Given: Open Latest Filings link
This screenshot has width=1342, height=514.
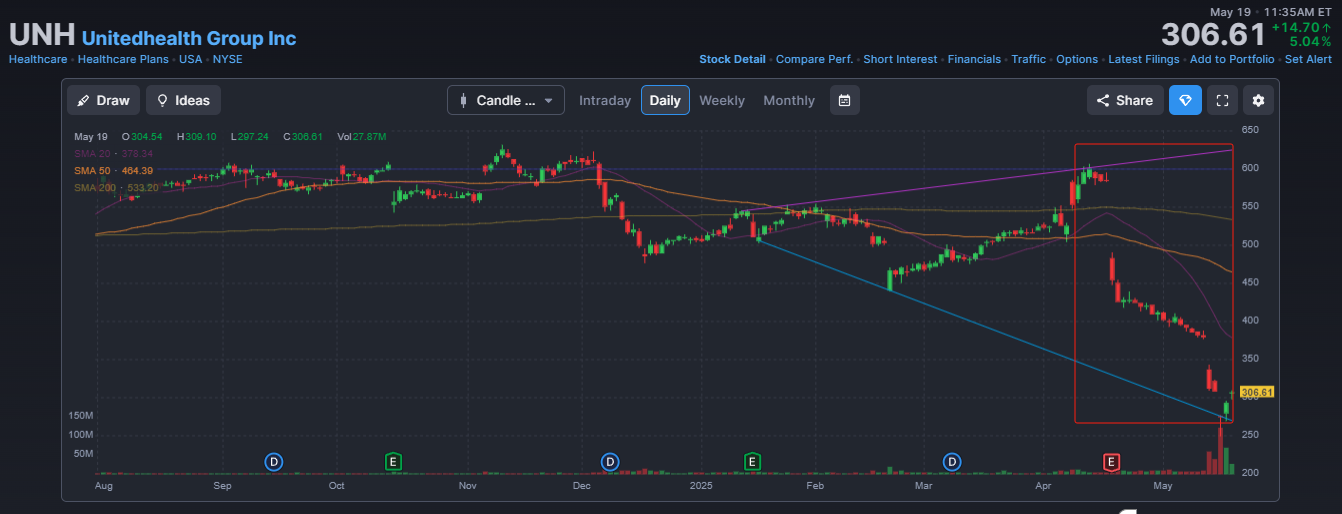Looking at the screenshot, I should [x=1144, y=59].
